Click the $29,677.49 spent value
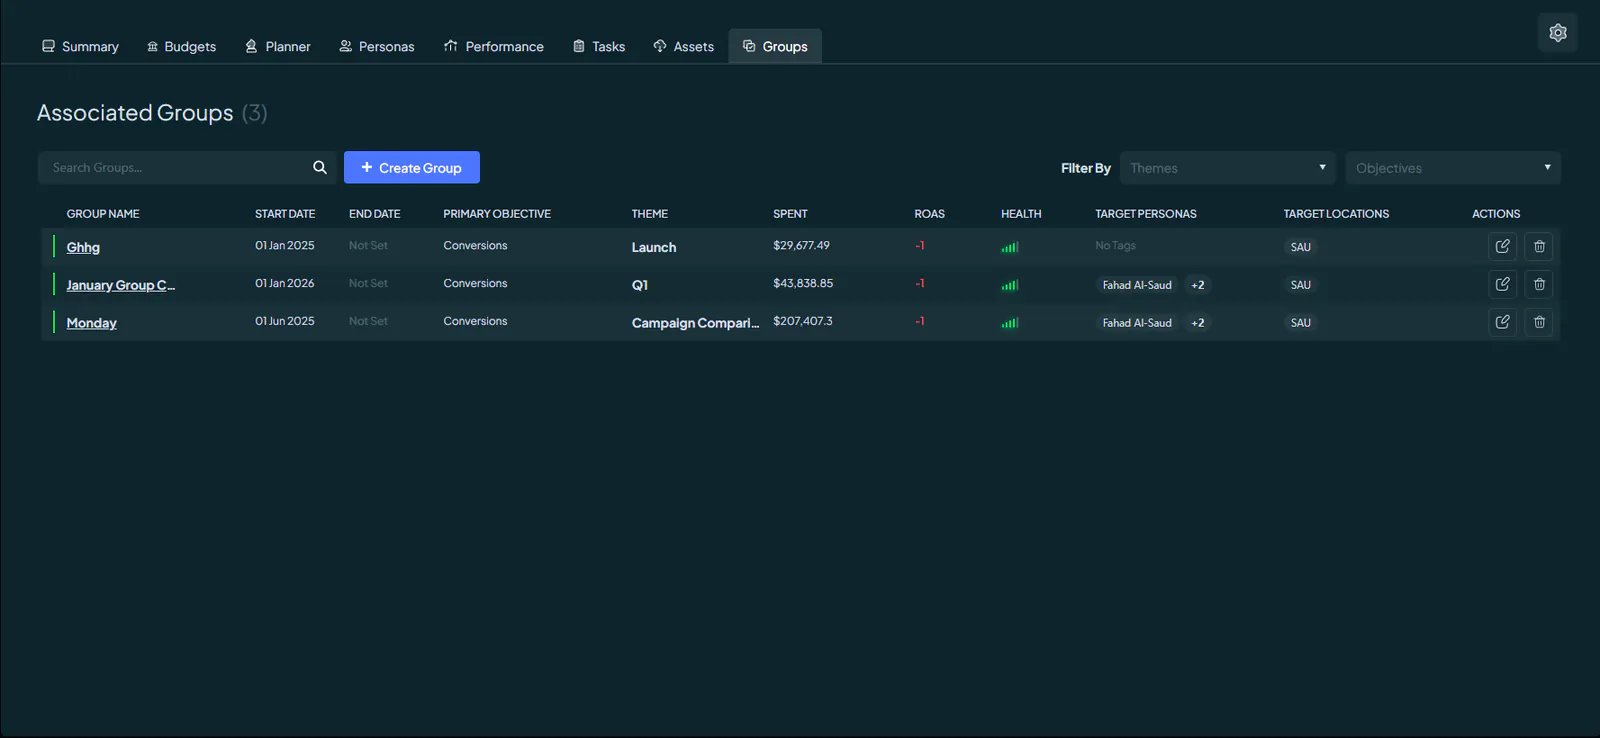Screen dimensions: 1600x738 (x=801, y=245)
